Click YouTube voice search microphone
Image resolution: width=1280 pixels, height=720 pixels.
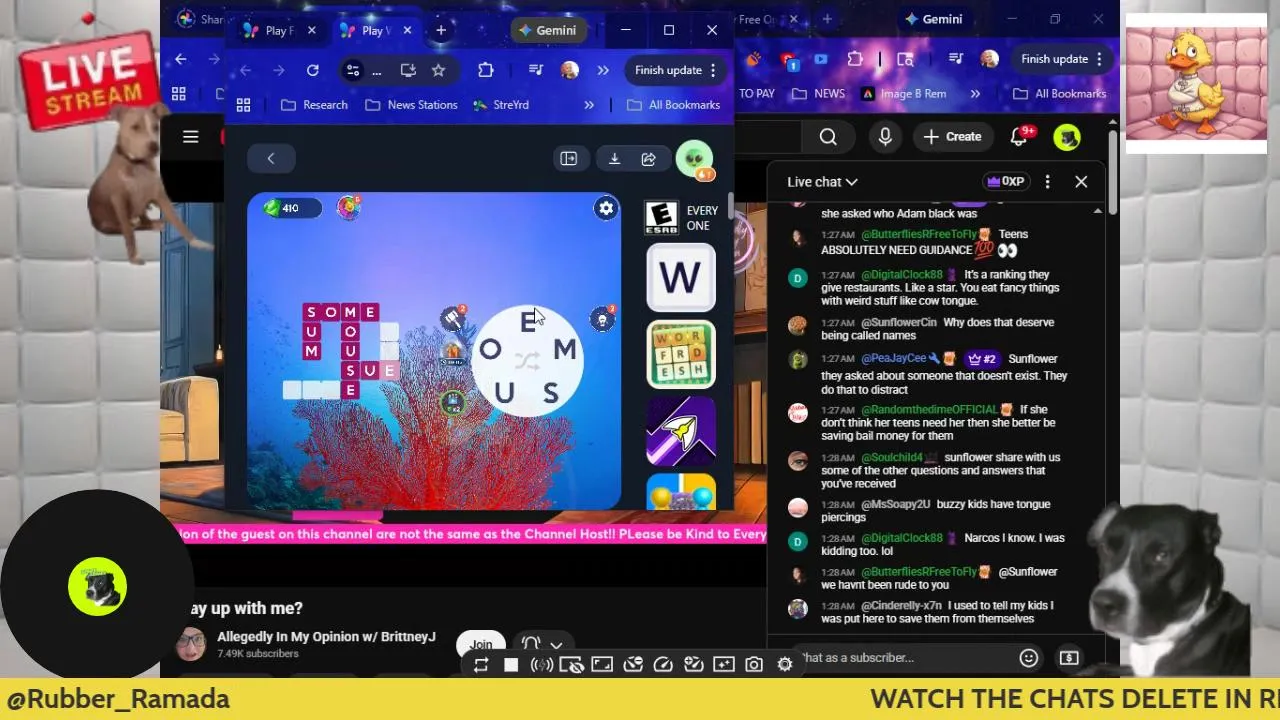click(x=885, y=137)
